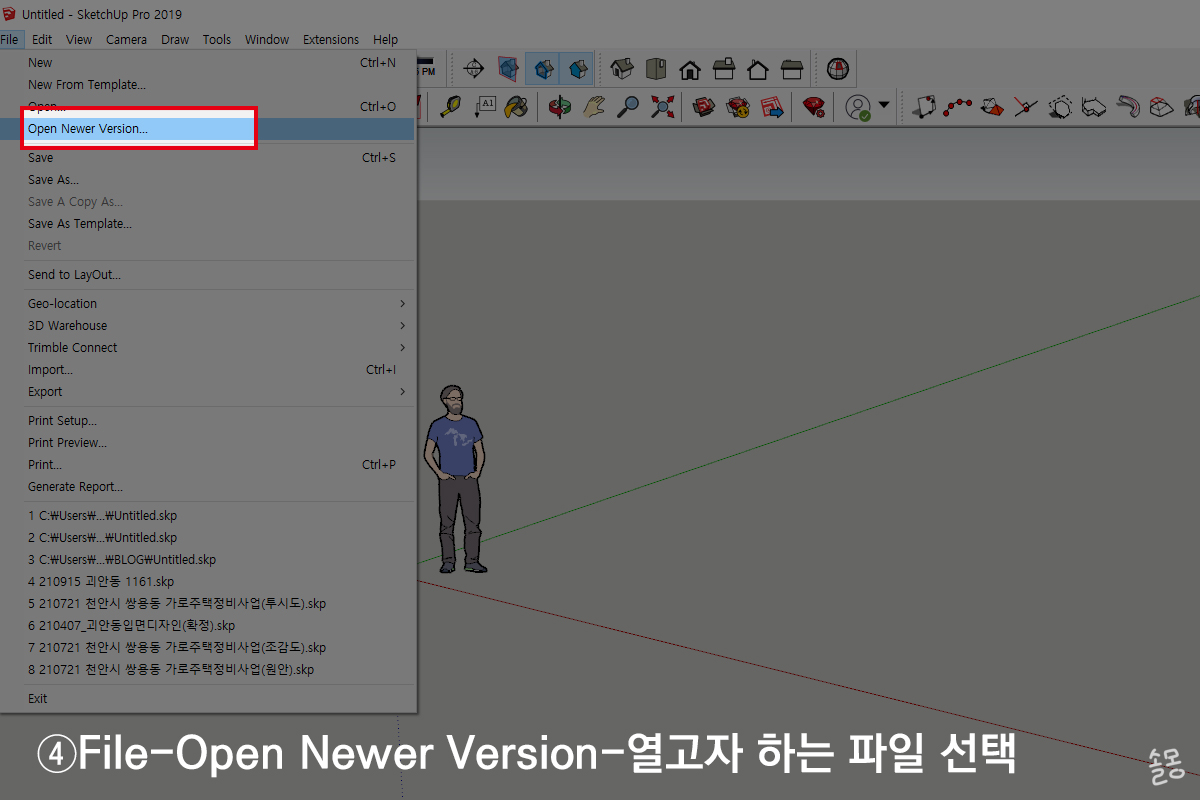Open the Help menu
Image resolution: width=1200 pixels, height=800 pixels.
coord(385,39)
